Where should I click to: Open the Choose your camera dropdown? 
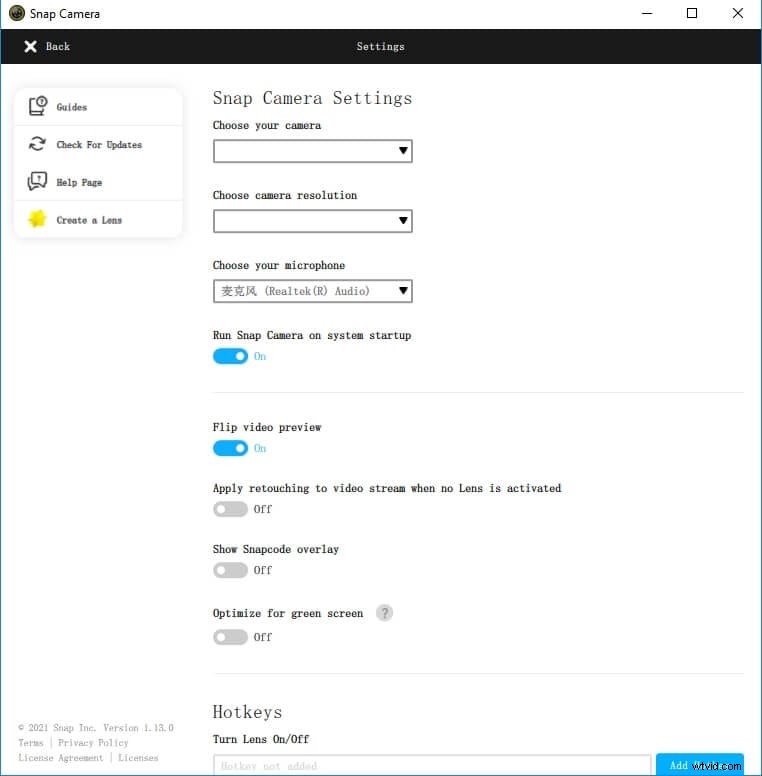312,151
